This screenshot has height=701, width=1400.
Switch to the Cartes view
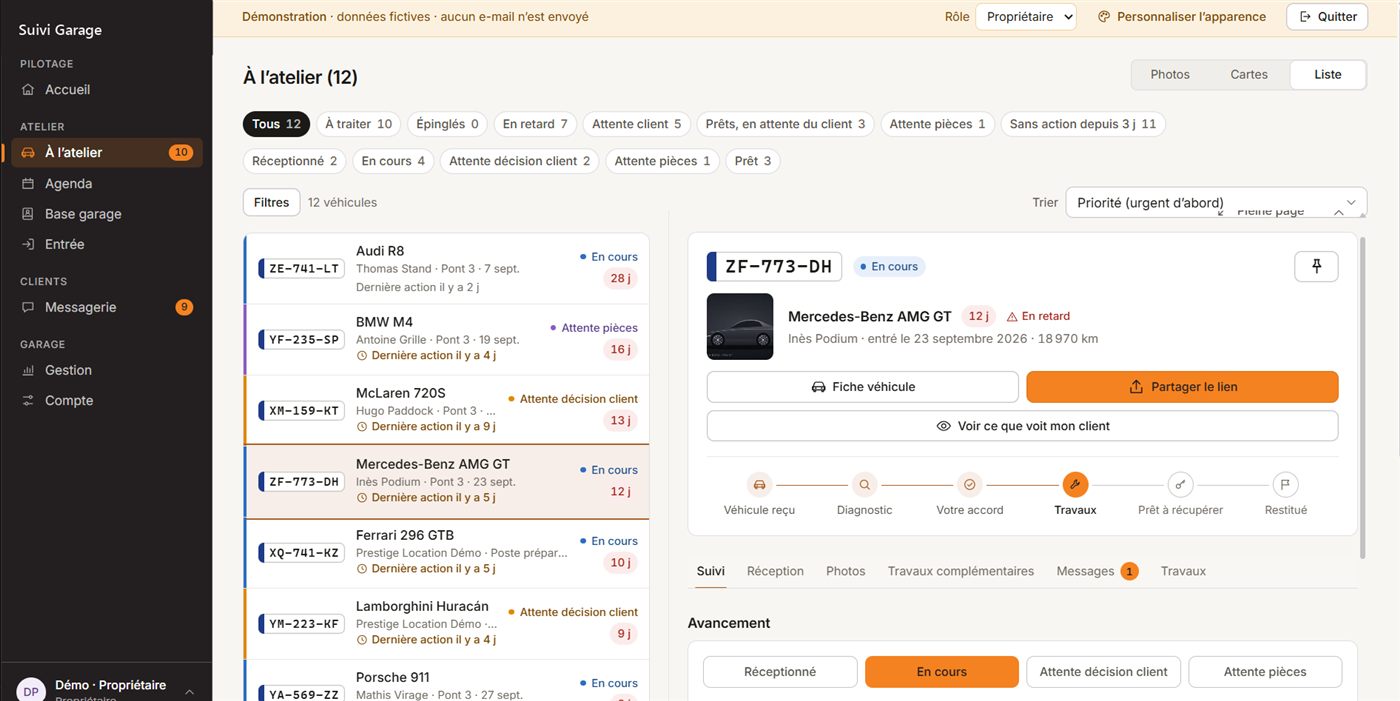pyautogui.click(x=1249, y=74)
